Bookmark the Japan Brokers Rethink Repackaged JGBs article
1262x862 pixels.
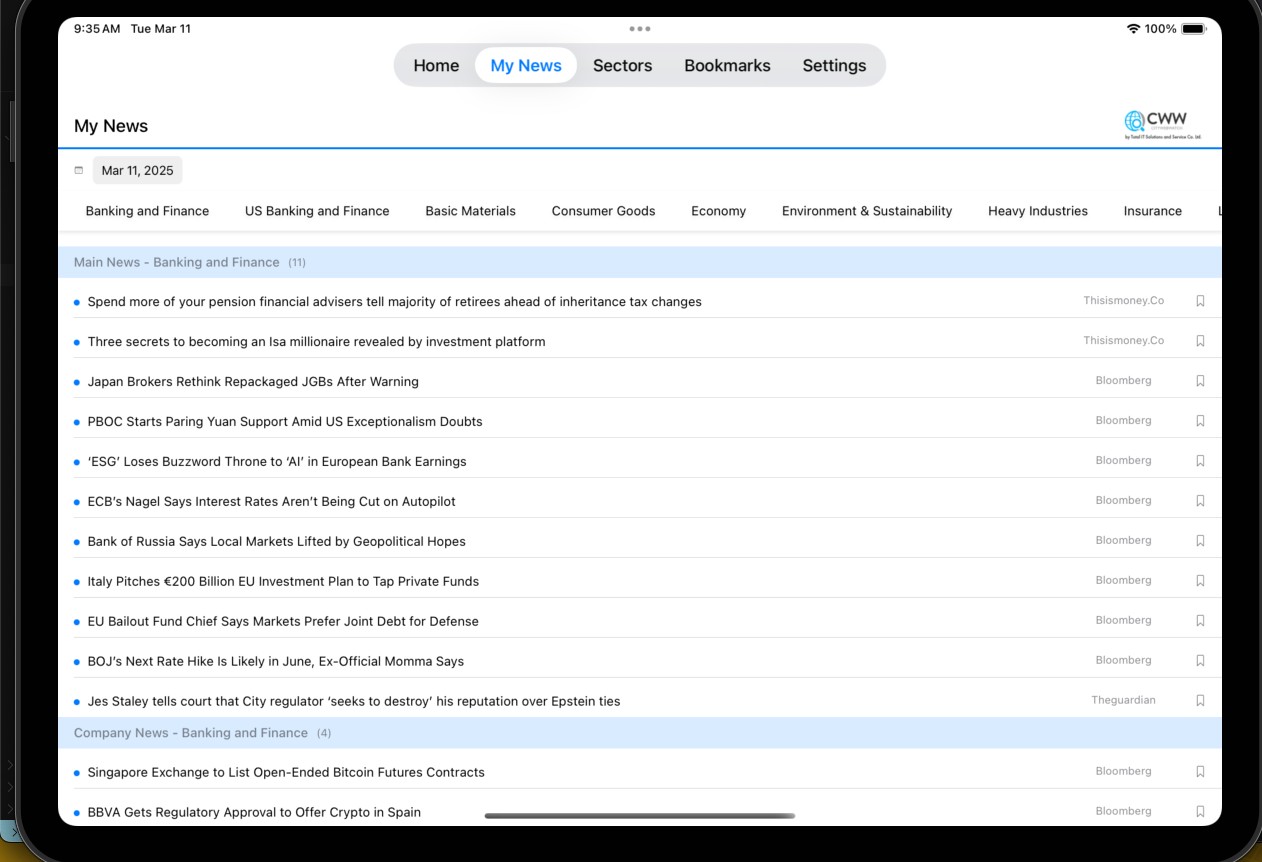[x=1200, y=380]
